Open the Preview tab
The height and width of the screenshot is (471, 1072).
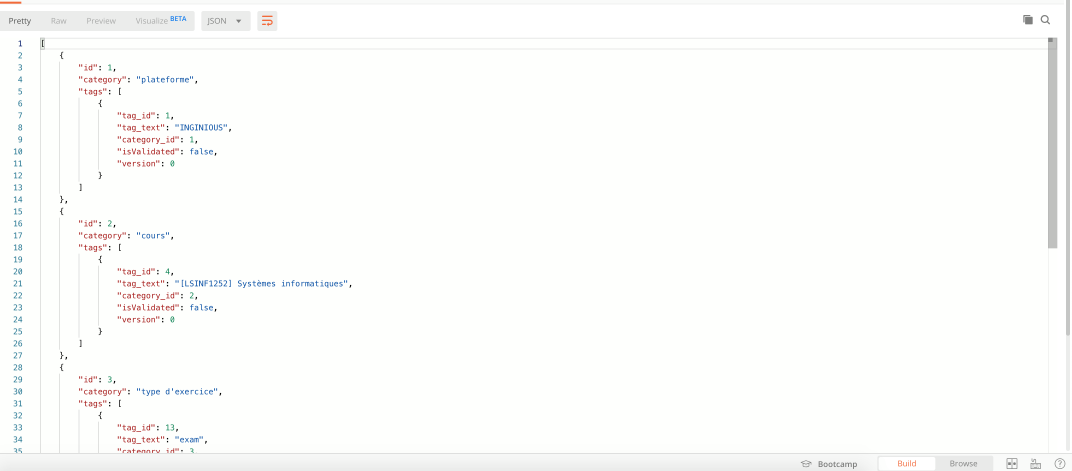101,21
